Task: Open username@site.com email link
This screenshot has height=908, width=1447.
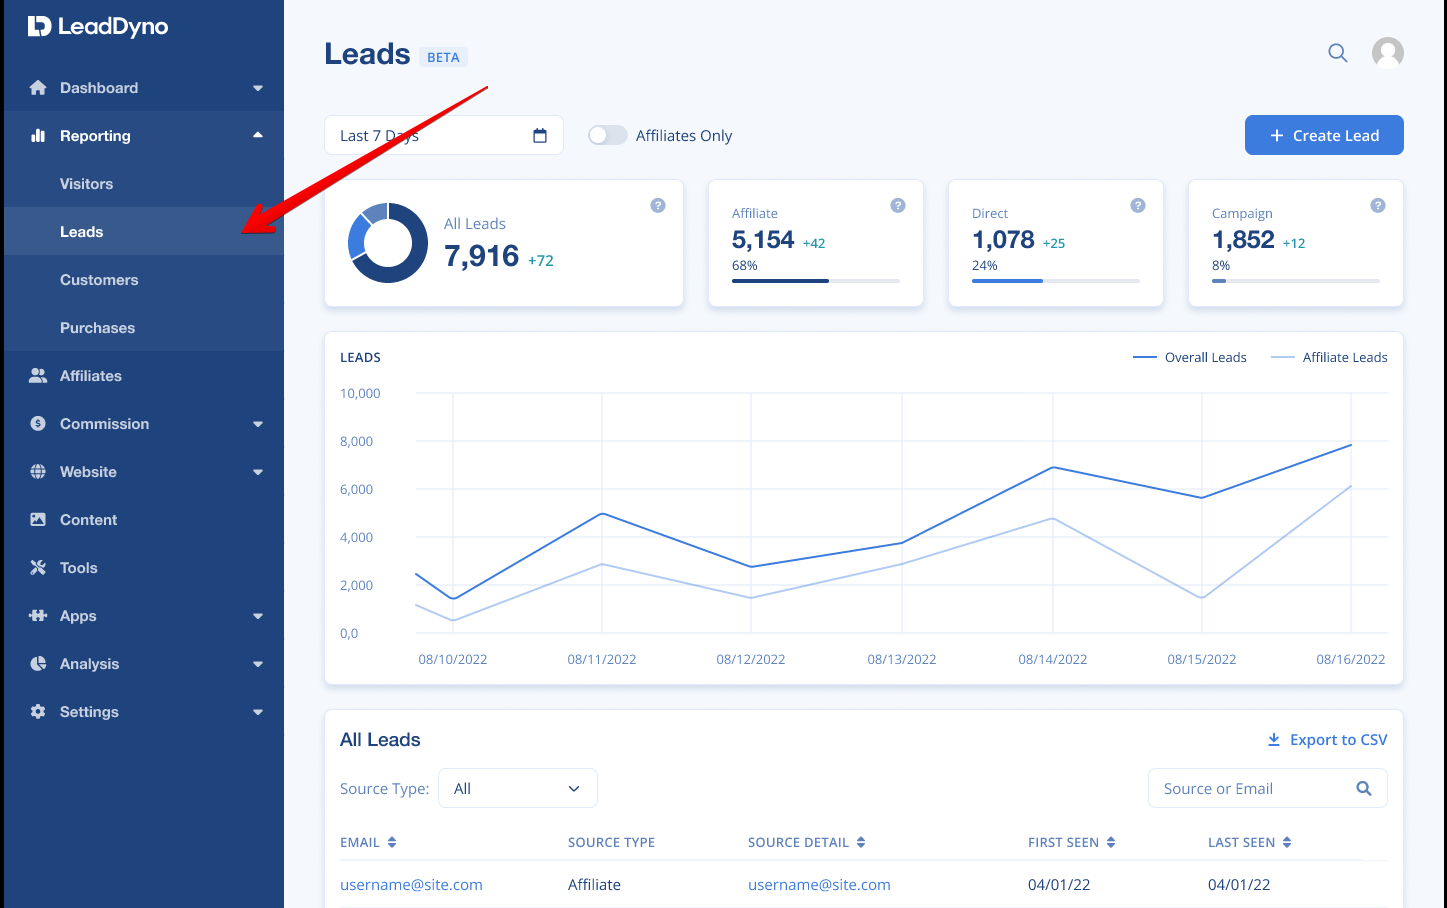Action: tap(411, 885)
